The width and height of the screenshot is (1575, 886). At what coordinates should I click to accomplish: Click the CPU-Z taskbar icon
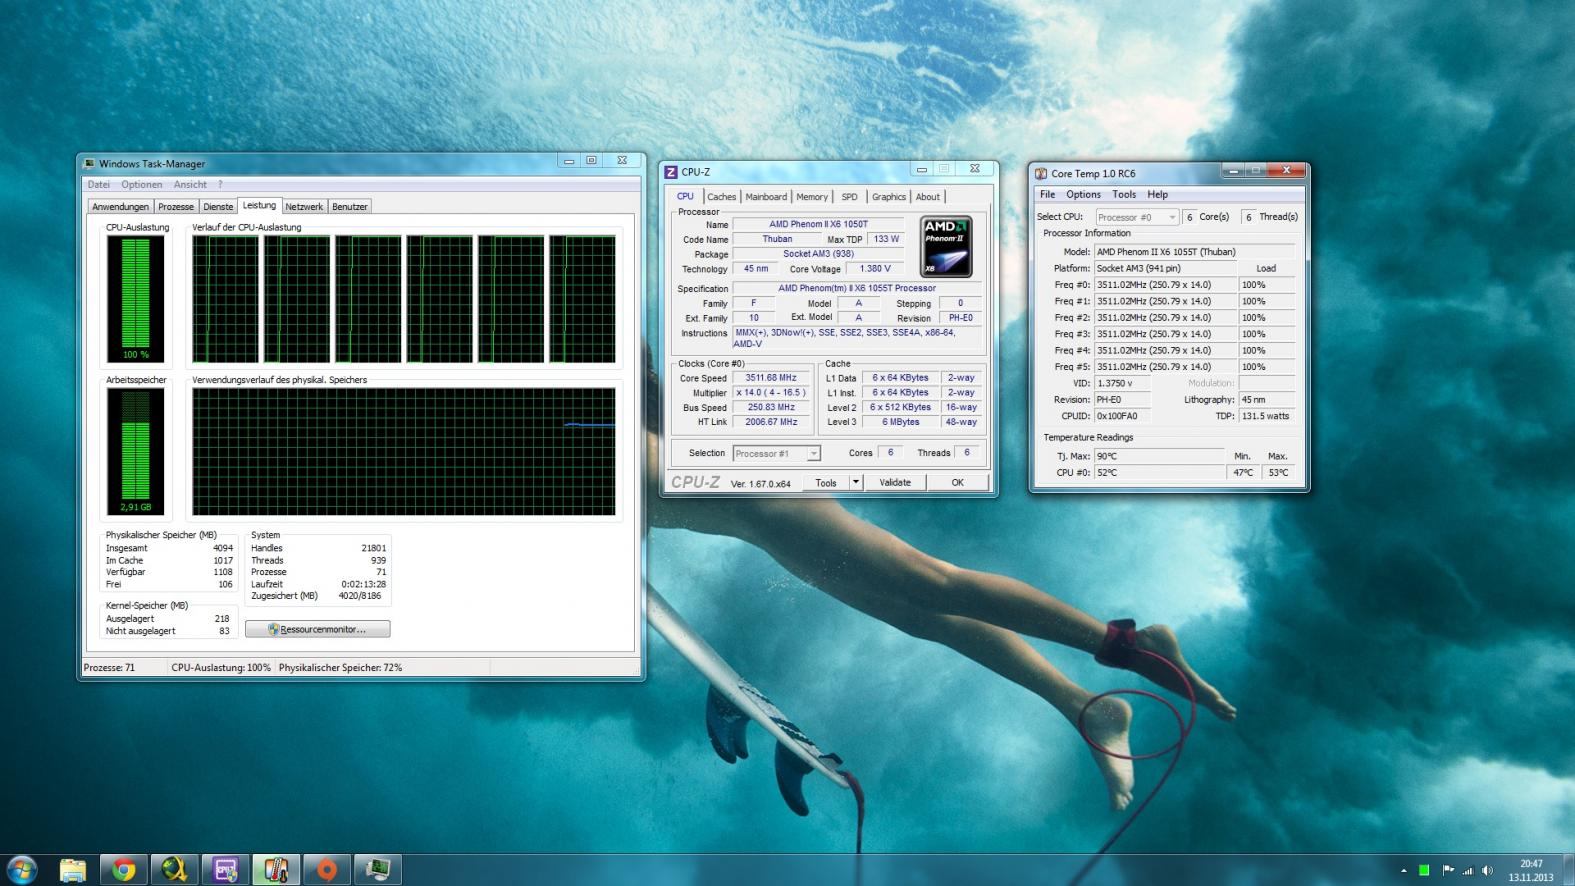point(226,870)
